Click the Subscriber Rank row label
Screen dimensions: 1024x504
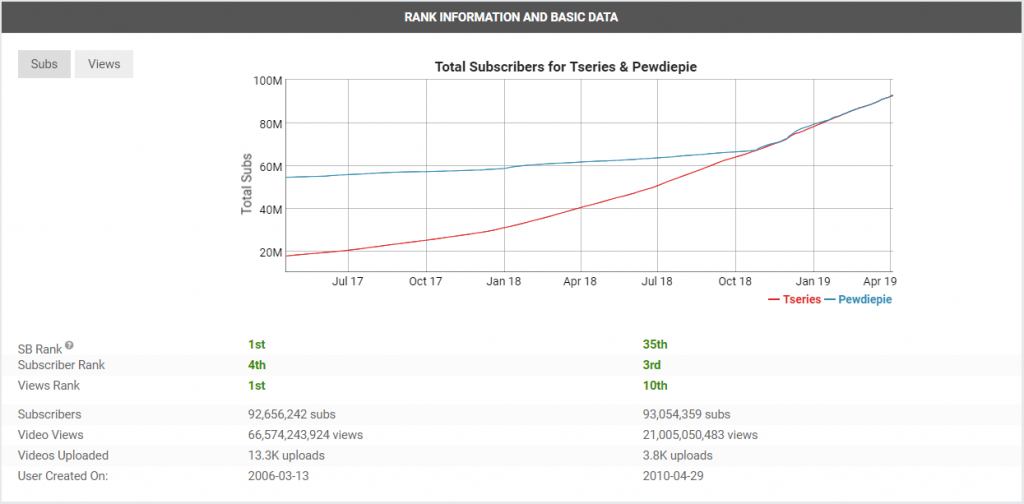[x=61, y=365]
